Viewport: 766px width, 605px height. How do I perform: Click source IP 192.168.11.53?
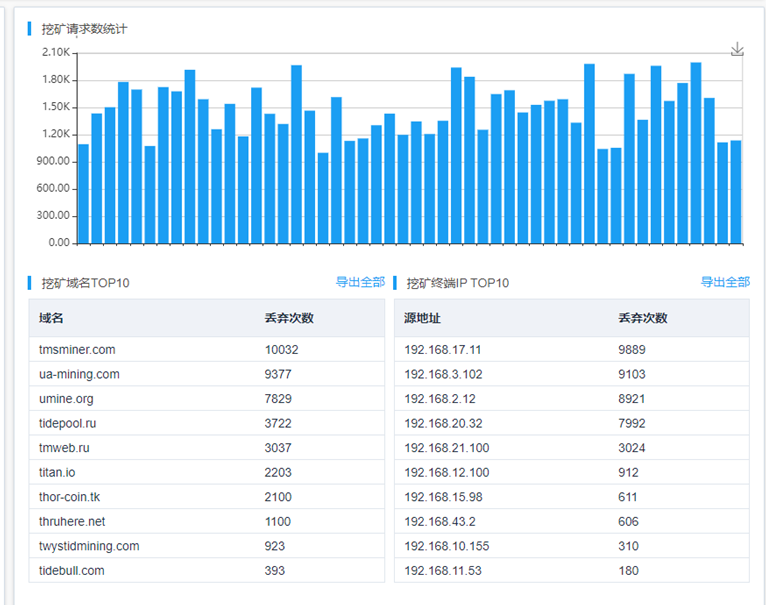(443, 570)
